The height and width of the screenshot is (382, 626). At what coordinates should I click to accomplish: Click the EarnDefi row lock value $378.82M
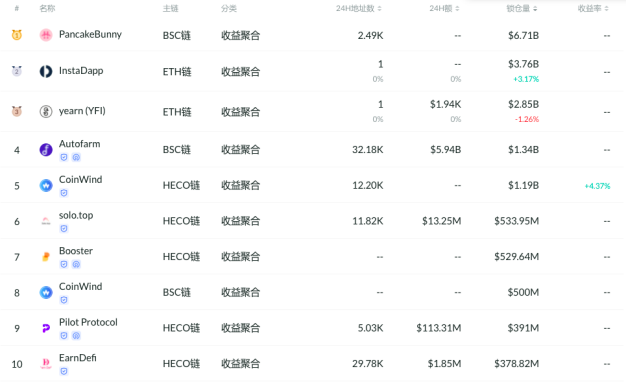(517, 364)
